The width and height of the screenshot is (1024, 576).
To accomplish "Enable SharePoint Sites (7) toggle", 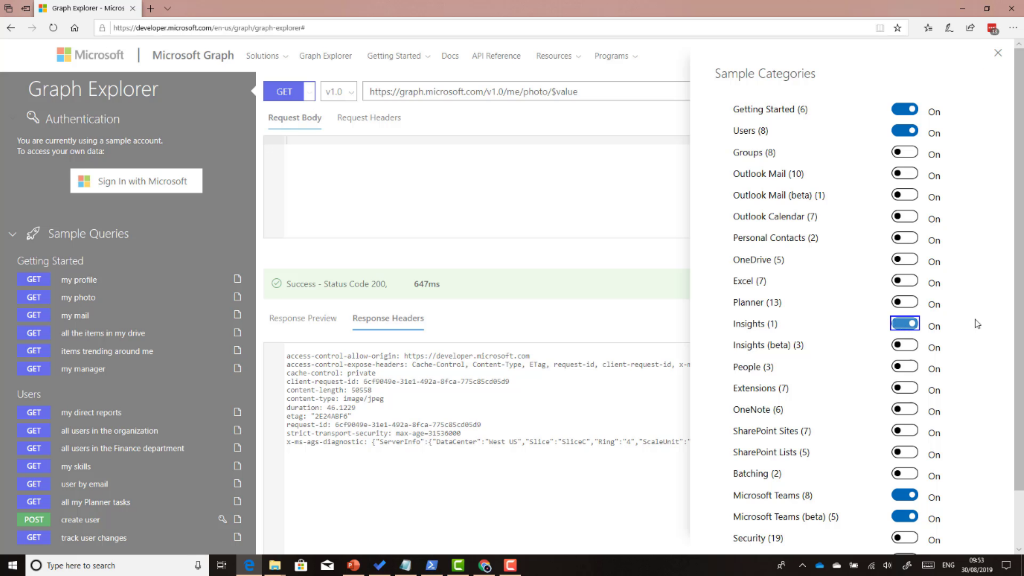I will pos(904,430).
